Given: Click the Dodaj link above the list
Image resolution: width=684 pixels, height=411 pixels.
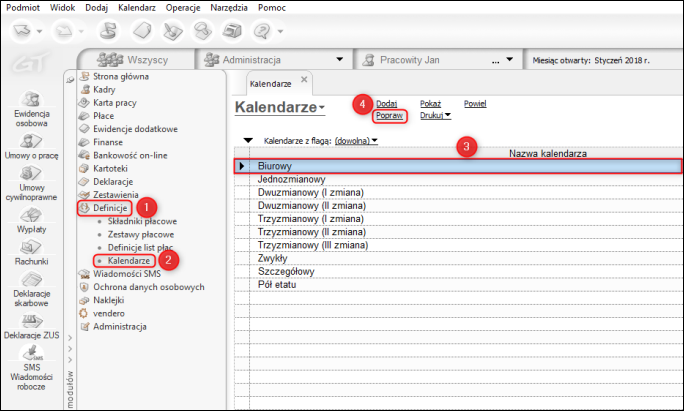Looking at the screenshot, I should point(386,103).
